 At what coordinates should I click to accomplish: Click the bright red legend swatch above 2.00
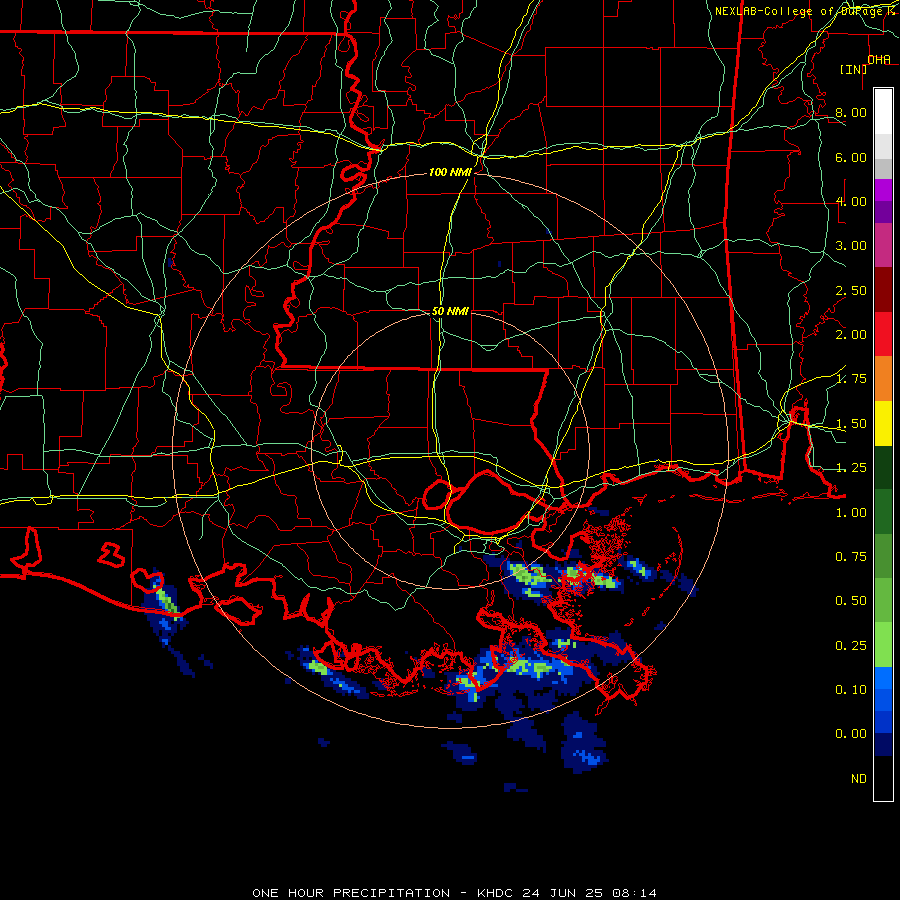pos(883,334)
